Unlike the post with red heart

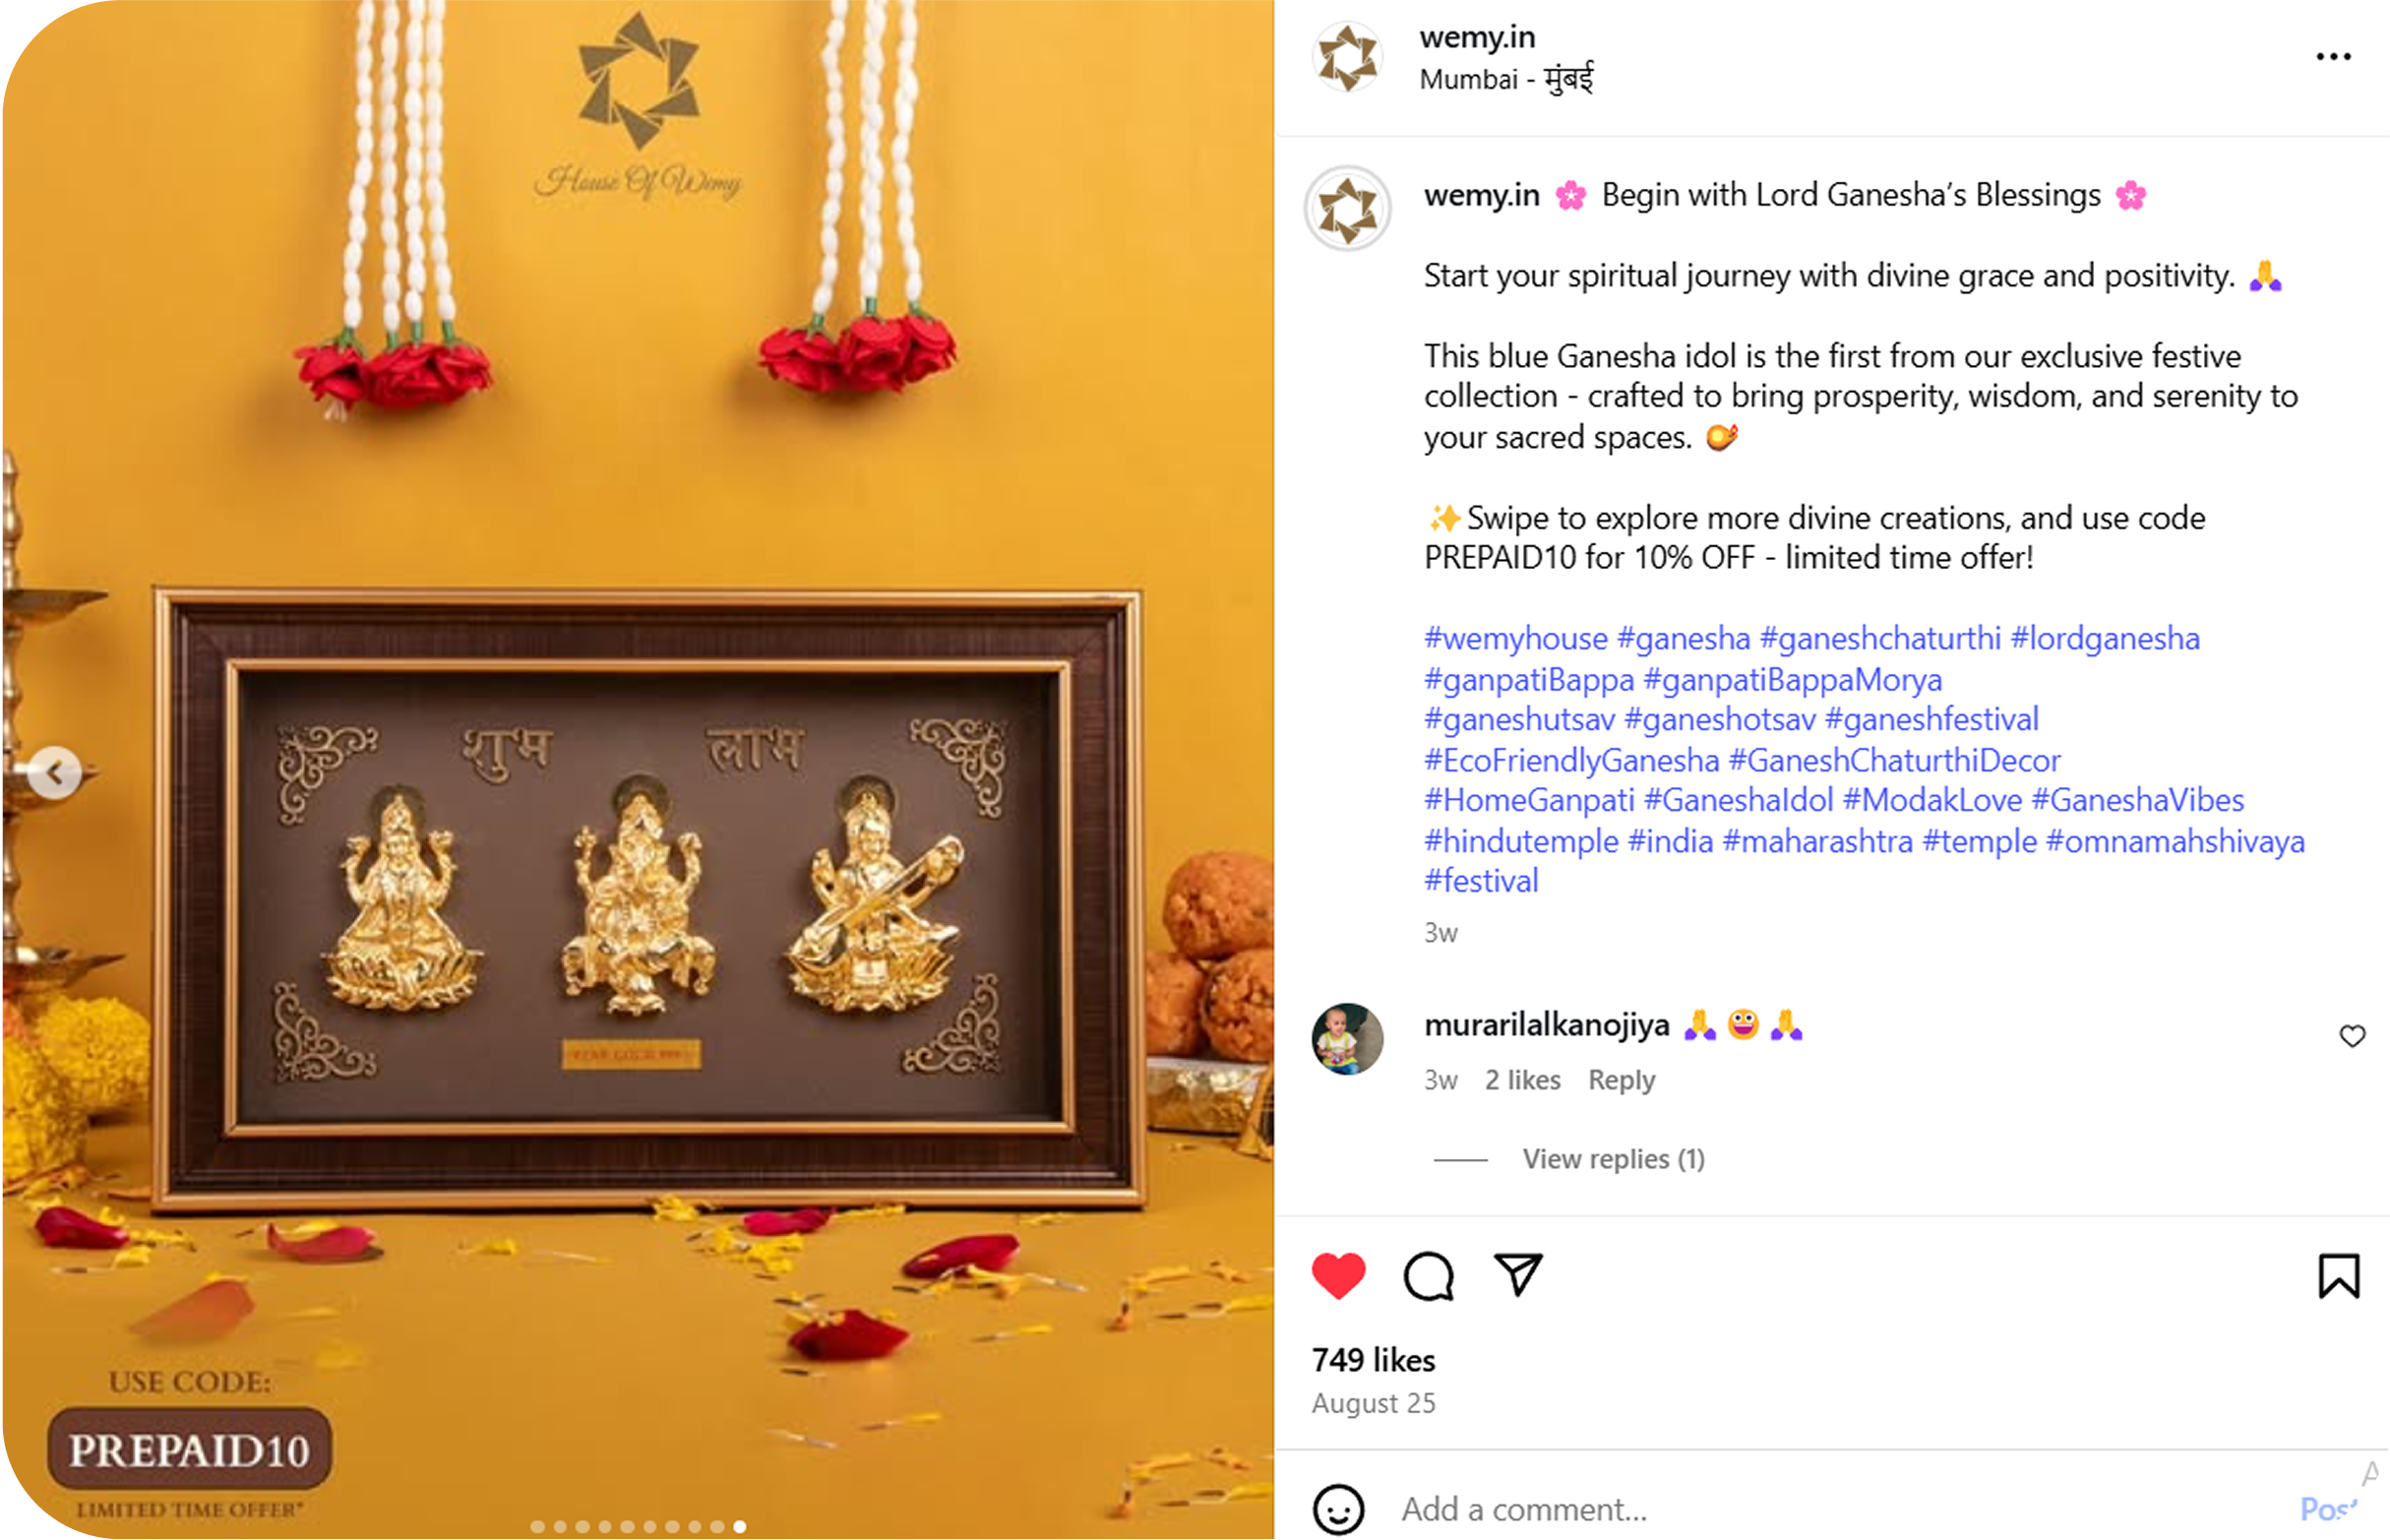[1337, 1276]
